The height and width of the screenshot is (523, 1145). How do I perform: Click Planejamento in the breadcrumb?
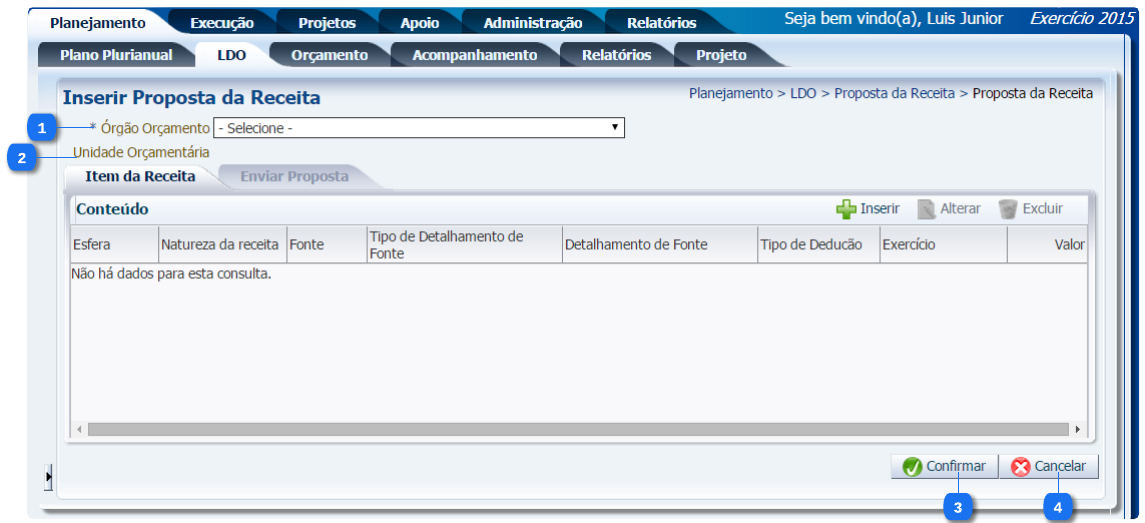tap(730, 93)
